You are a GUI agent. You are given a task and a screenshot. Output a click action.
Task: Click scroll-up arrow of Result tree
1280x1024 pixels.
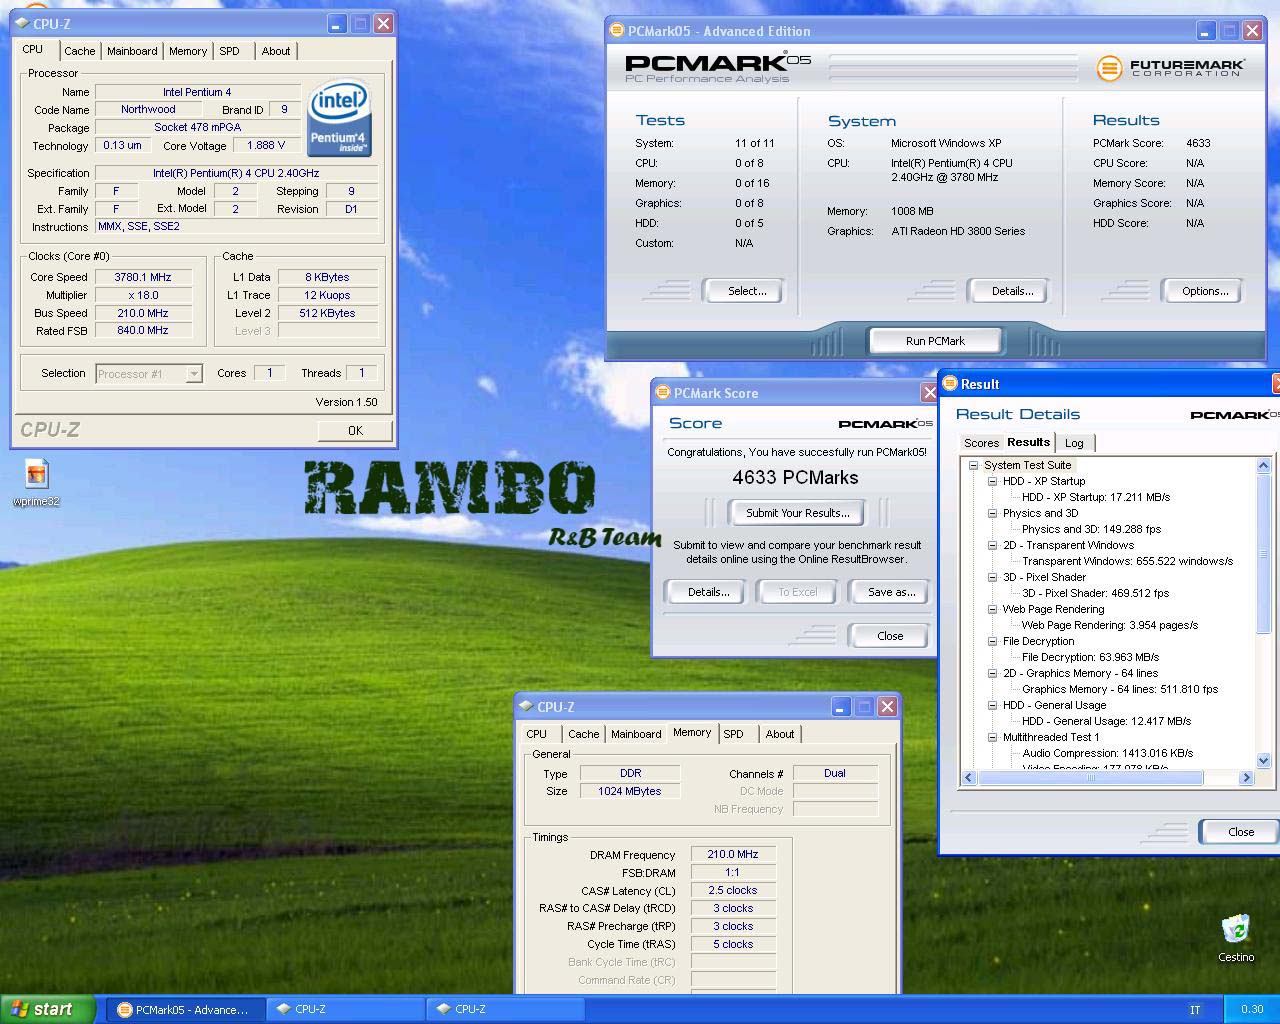(x=1263, y=466)
